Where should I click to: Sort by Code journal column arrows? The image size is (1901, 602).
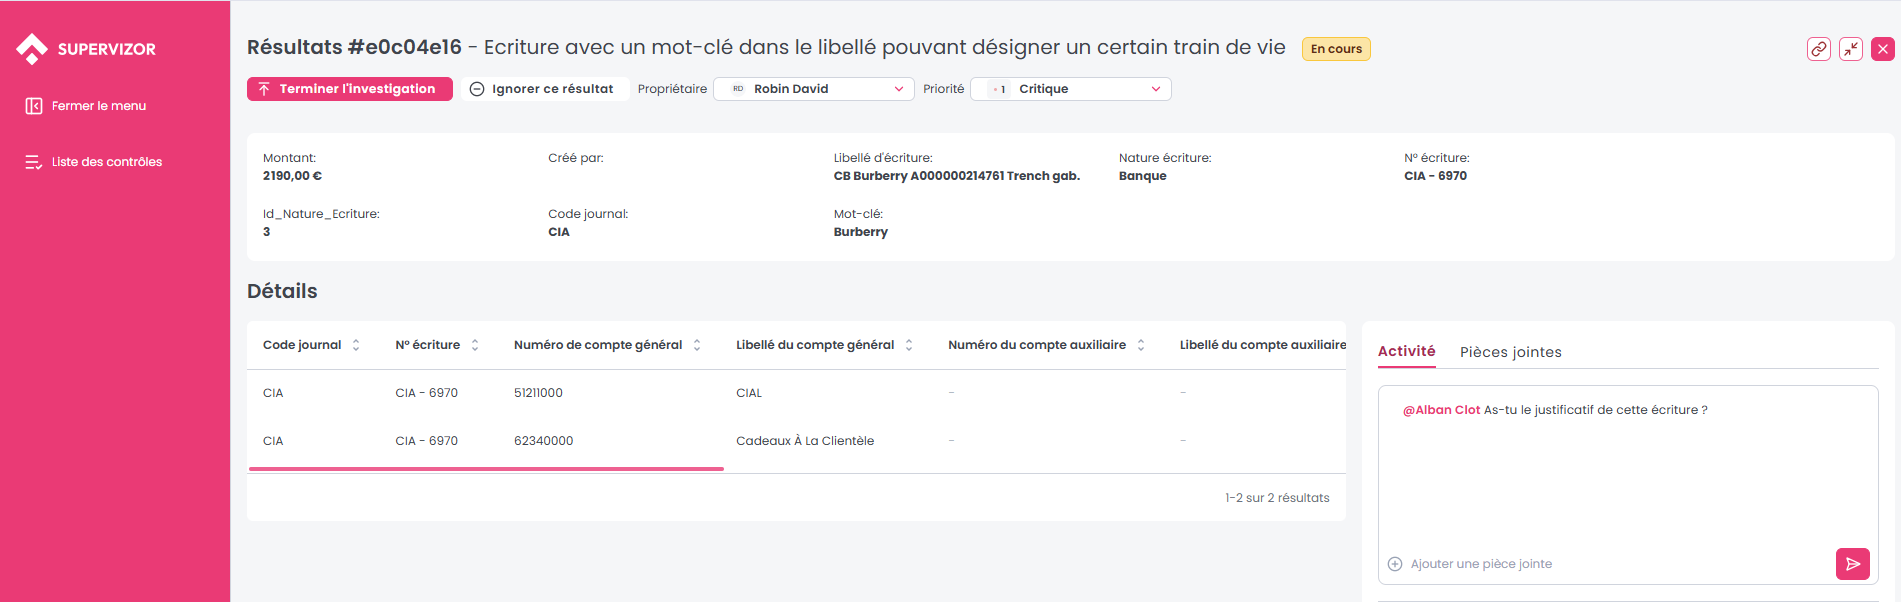[x=356, y=345]
